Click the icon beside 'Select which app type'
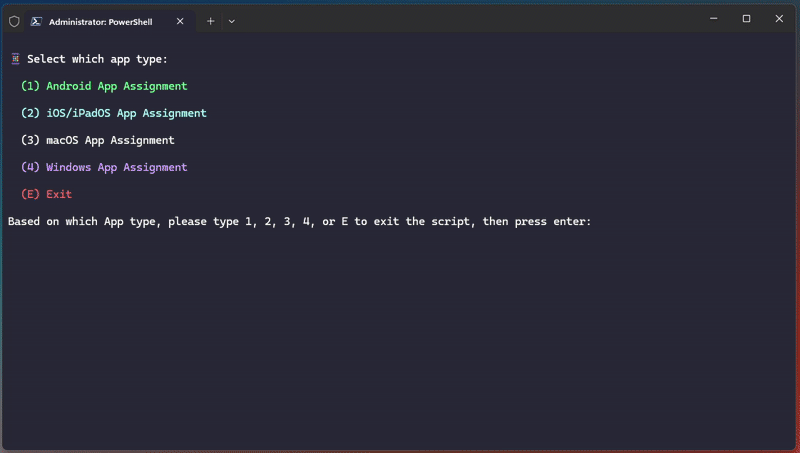The height and width of the screenshot is (453, 800). (15, 59)
